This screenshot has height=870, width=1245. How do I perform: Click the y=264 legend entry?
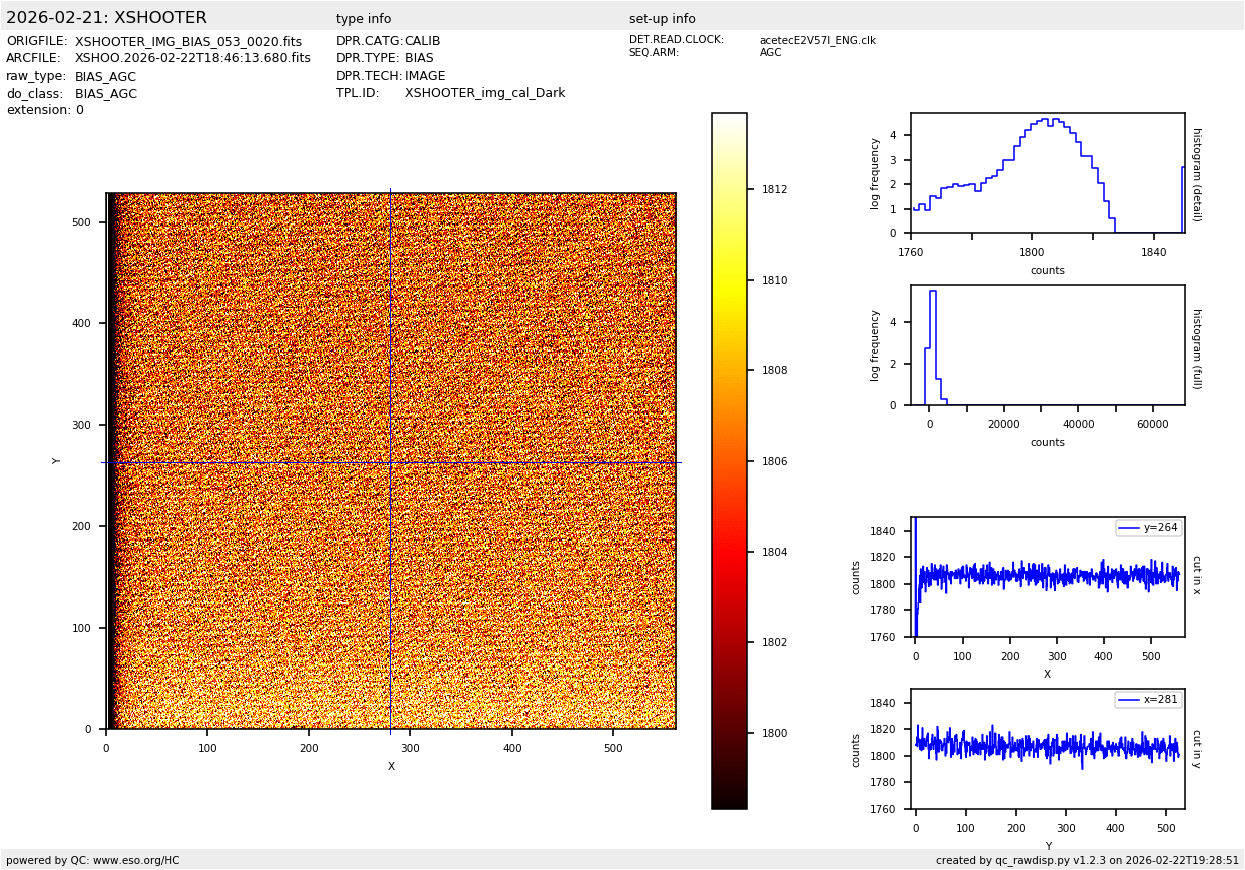[x=1148, y=528]
